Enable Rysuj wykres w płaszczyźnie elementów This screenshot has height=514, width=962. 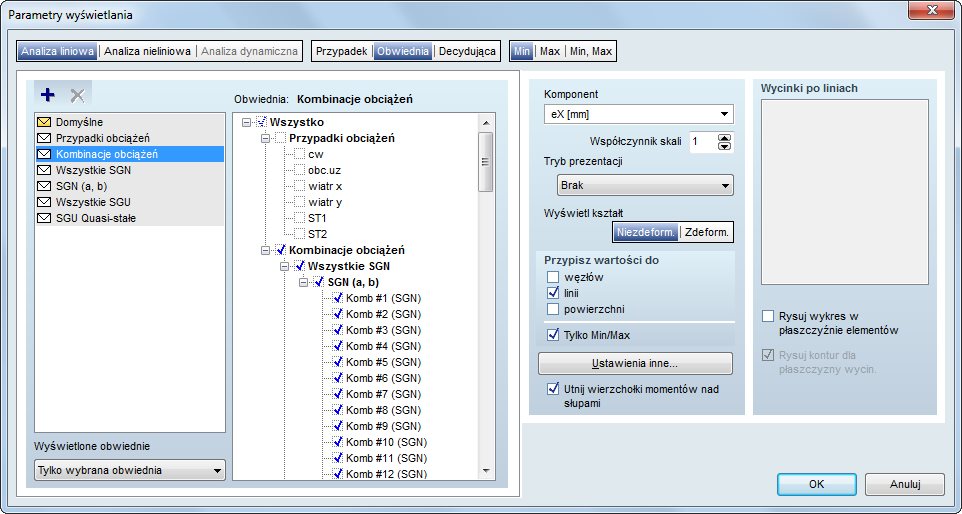click(x=768, y=316)
